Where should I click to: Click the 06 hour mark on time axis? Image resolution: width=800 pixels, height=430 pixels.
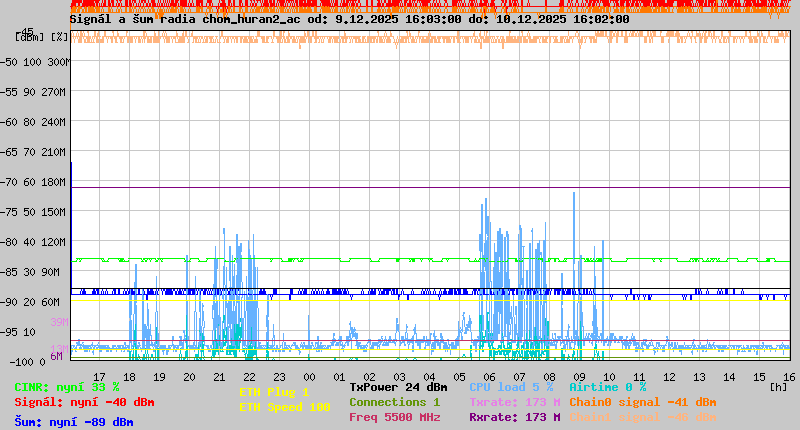pos(489,376)
